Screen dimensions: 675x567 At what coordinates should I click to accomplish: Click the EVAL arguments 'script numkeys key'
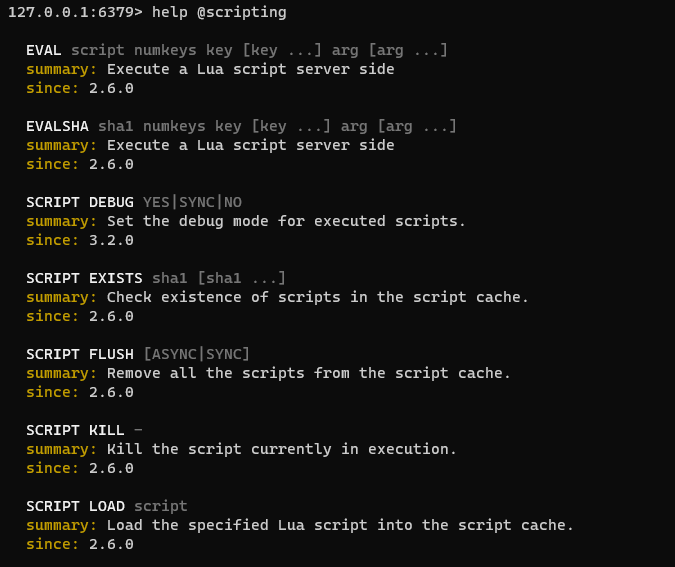(x=152, y=51)
